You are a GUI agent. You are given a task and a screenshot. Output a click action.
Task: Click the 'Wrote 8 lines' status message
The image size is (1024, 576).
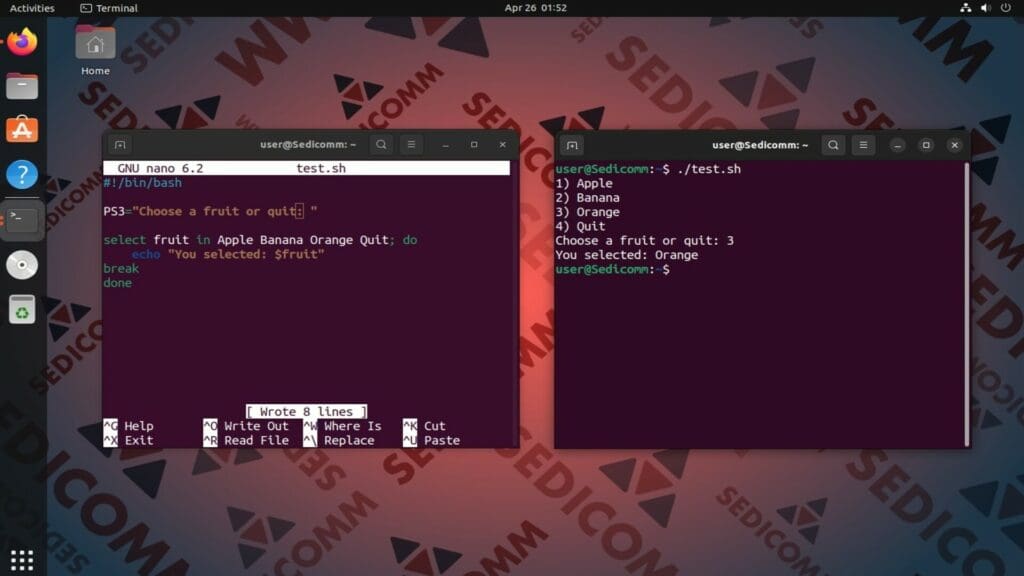(306, 411)
